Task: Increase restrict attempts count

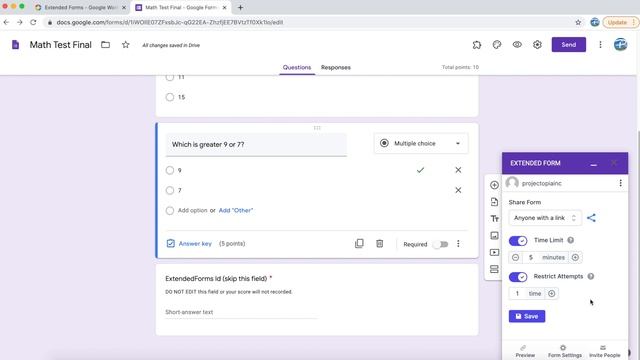Action: (x=551, y=293)
